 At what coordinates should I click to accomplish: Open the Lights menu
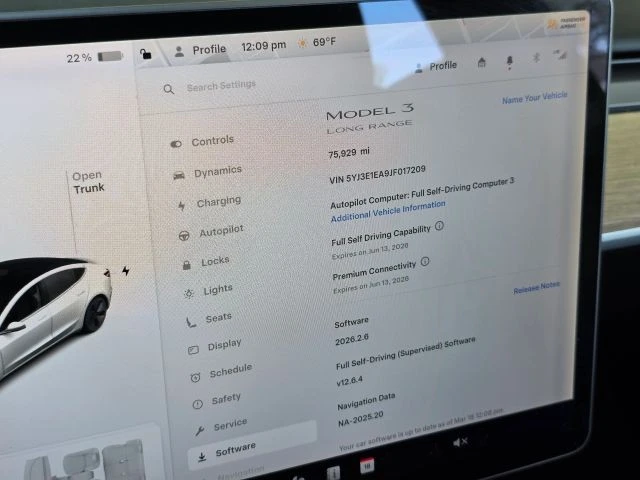(x=208, y=291)
